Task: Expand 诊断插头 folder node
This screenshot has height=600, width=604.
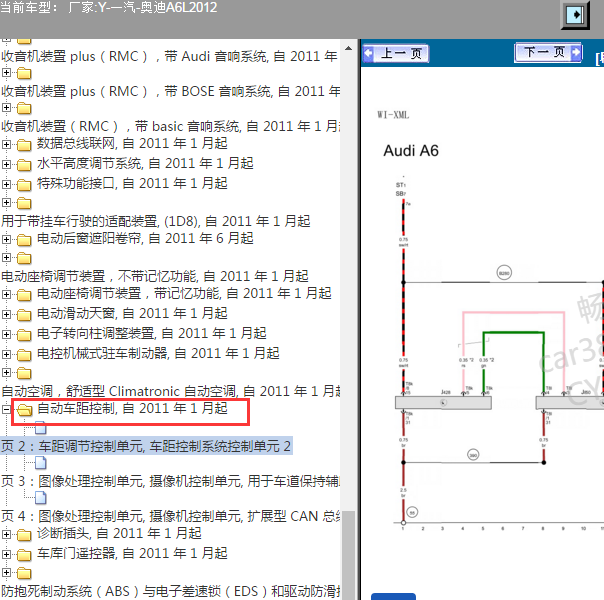Action: tap(6, 535)
